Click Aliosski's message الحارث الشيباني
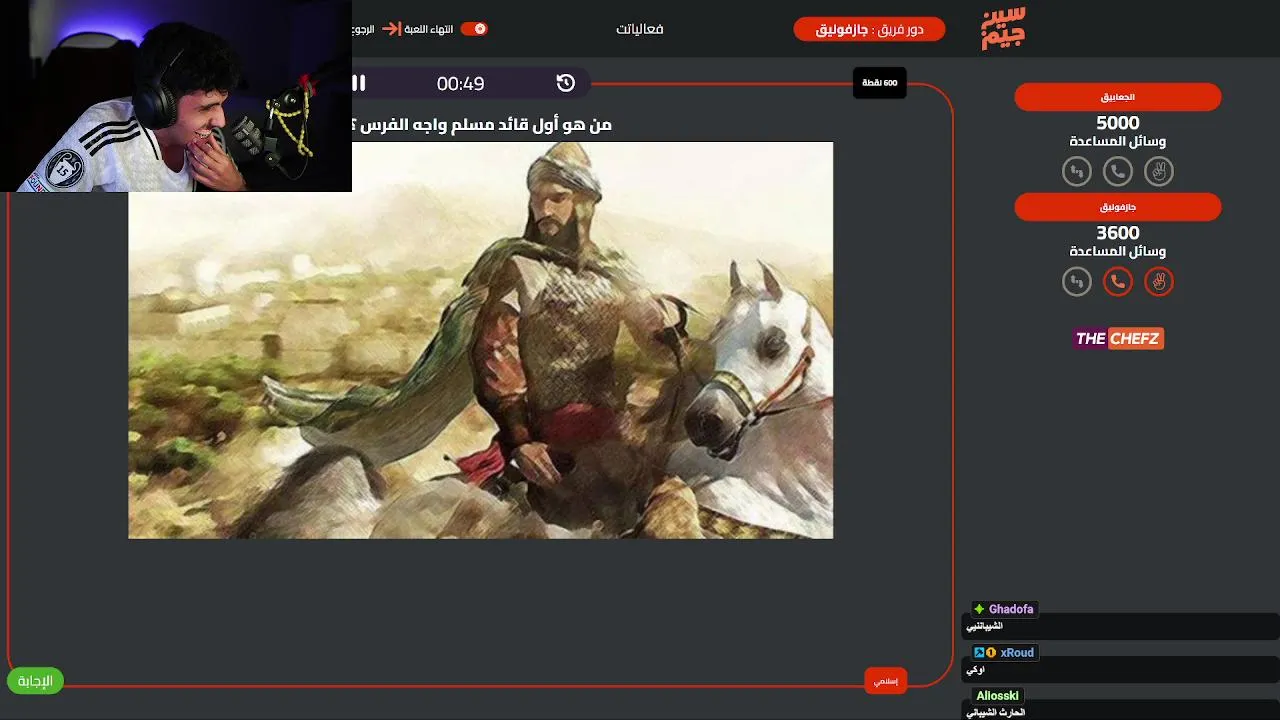The width and height of the screenshot is (1280, 720). (995, 713)
